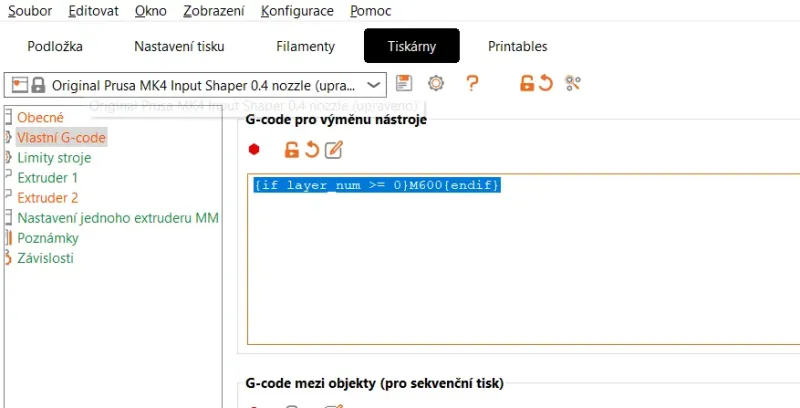
Task: Select Obecné in the settings tree
Action: click(40, 118)
